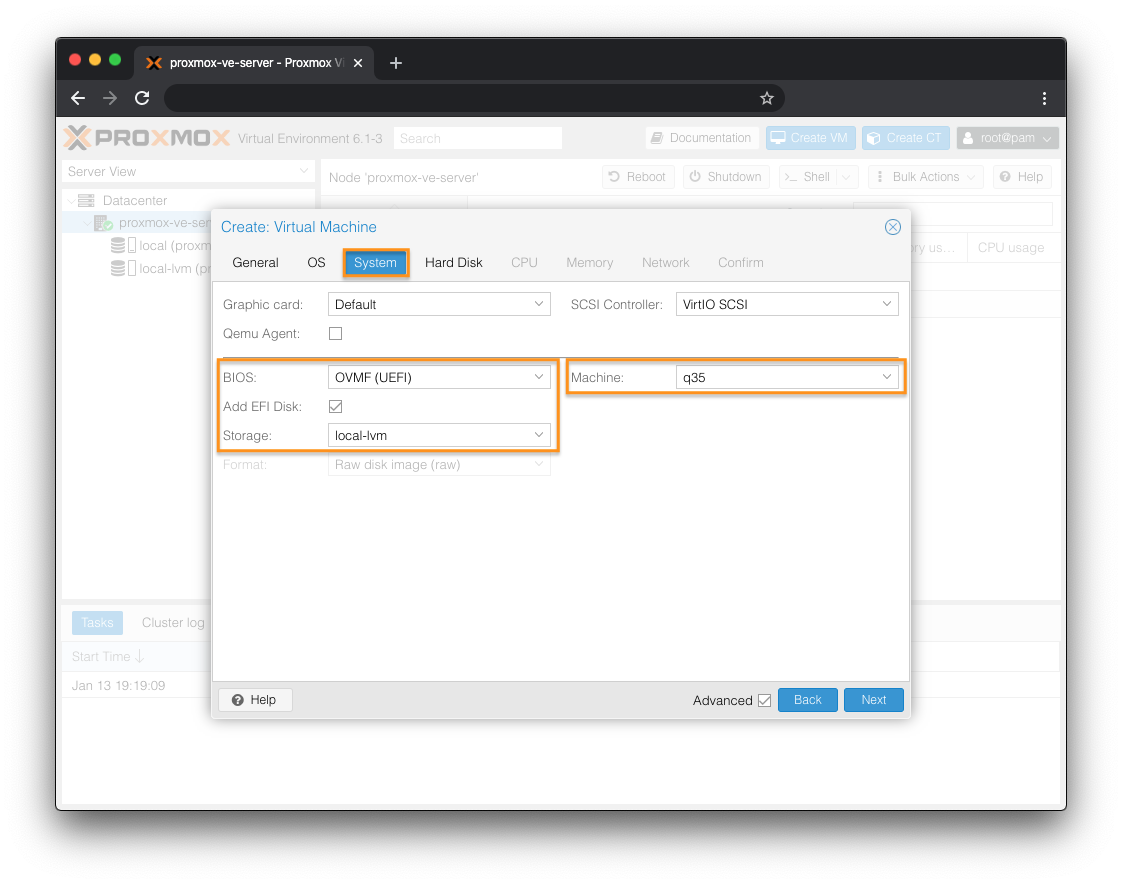Reload the page with the refresh icon
Screen dimensions: 1122x884
142,98
